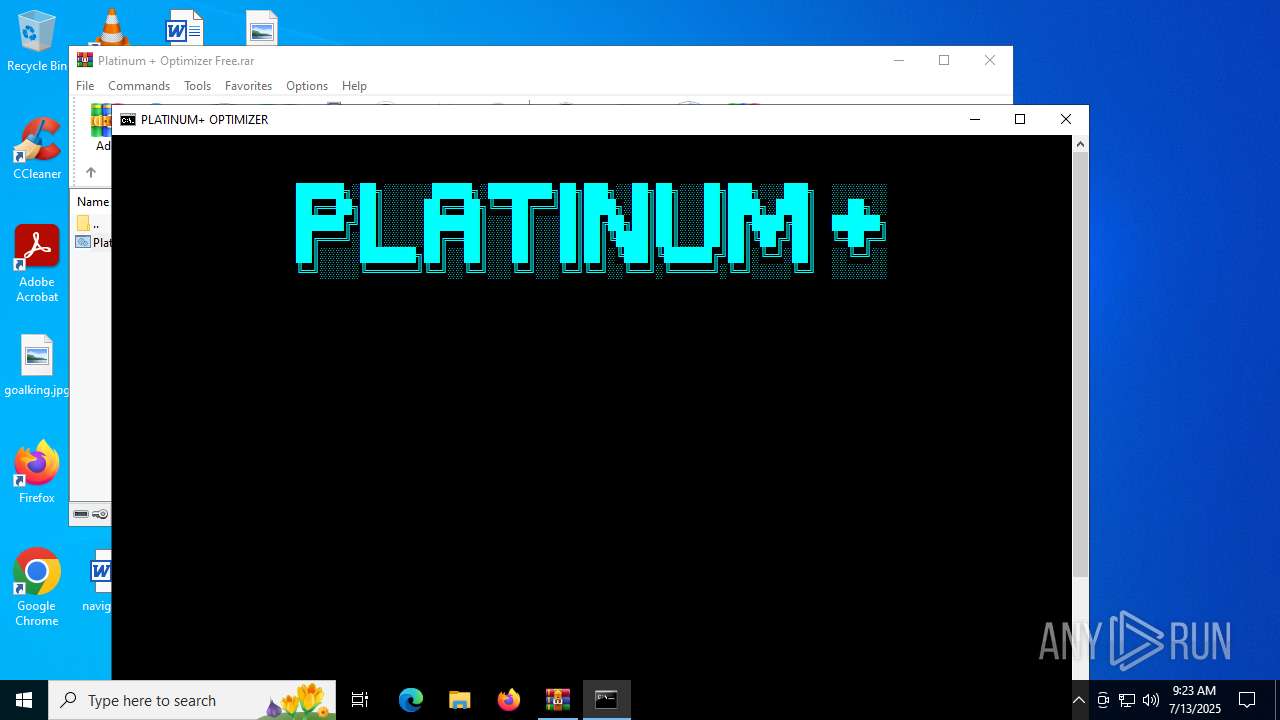Screen dimensions: 1280x720
Task: Click the WinRAR title bar app icon
Action: 85,60
